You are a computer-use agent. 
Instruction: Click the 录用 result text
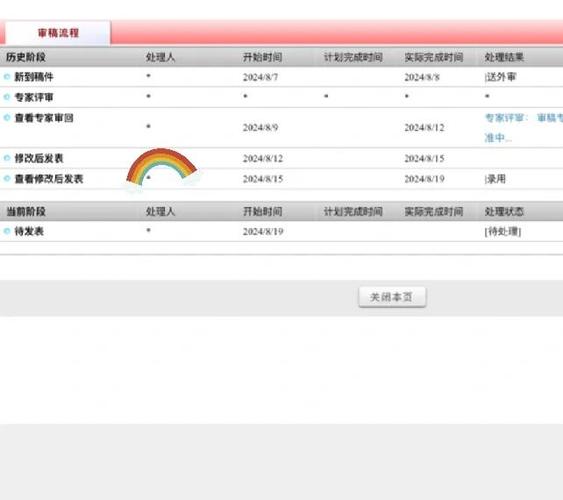[495, 179]
